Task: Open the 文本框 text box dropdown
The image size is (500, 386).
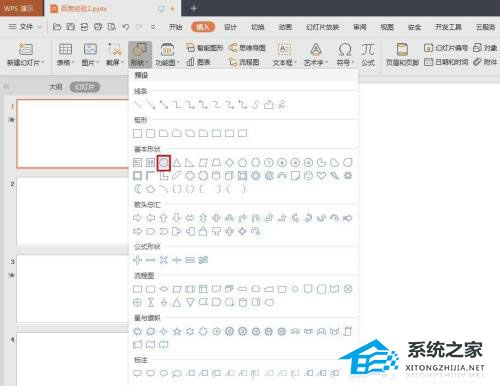Action: 284,54
